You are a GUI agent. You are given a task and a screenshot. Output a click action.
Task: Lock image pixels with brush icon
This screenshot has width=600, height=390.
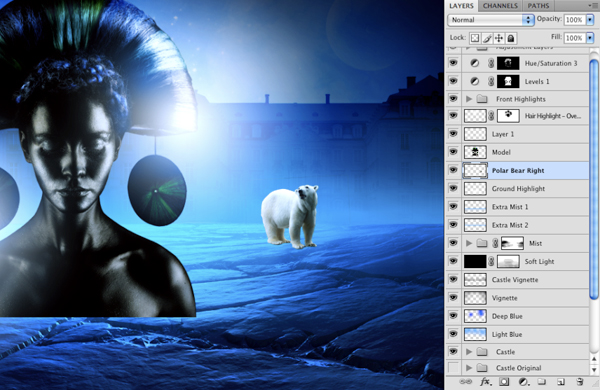(487, 38)
